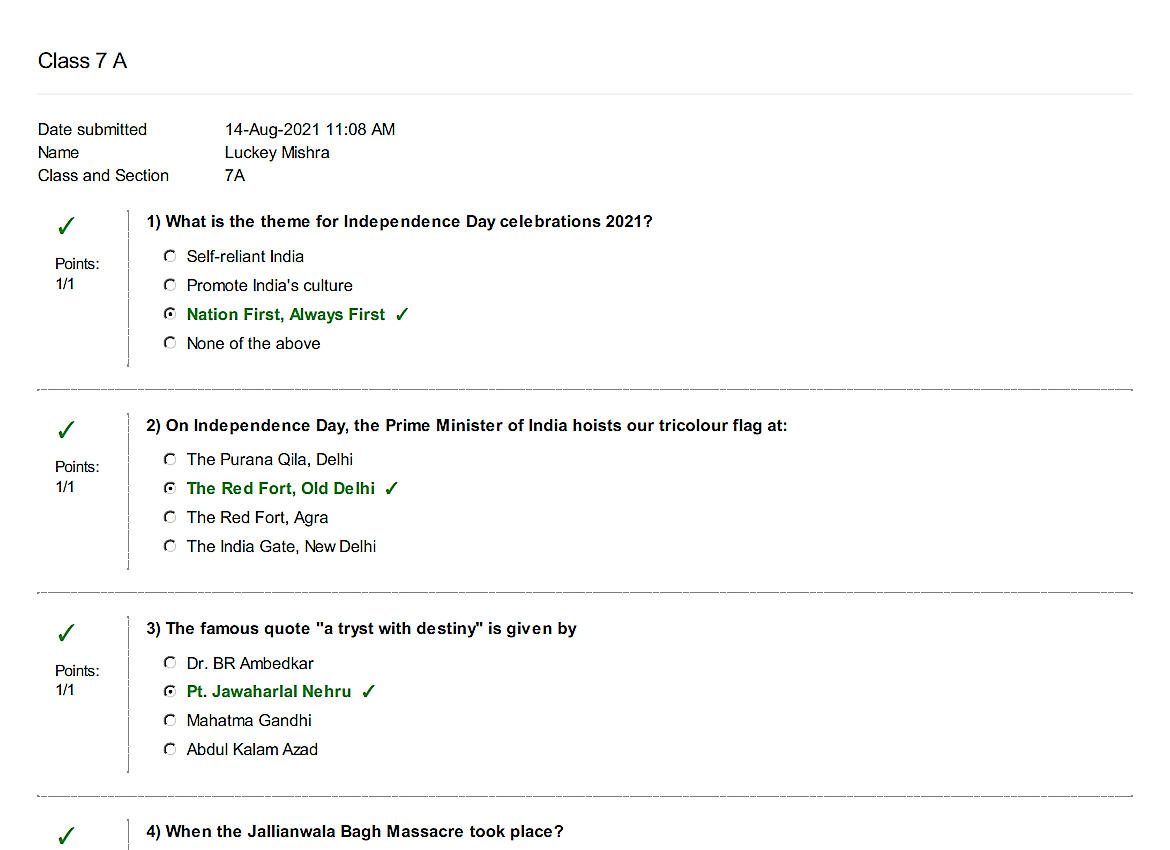Choose The India Gate, New Delhi option
This screenshot has width=1170, height=850.
coord(170,546)
